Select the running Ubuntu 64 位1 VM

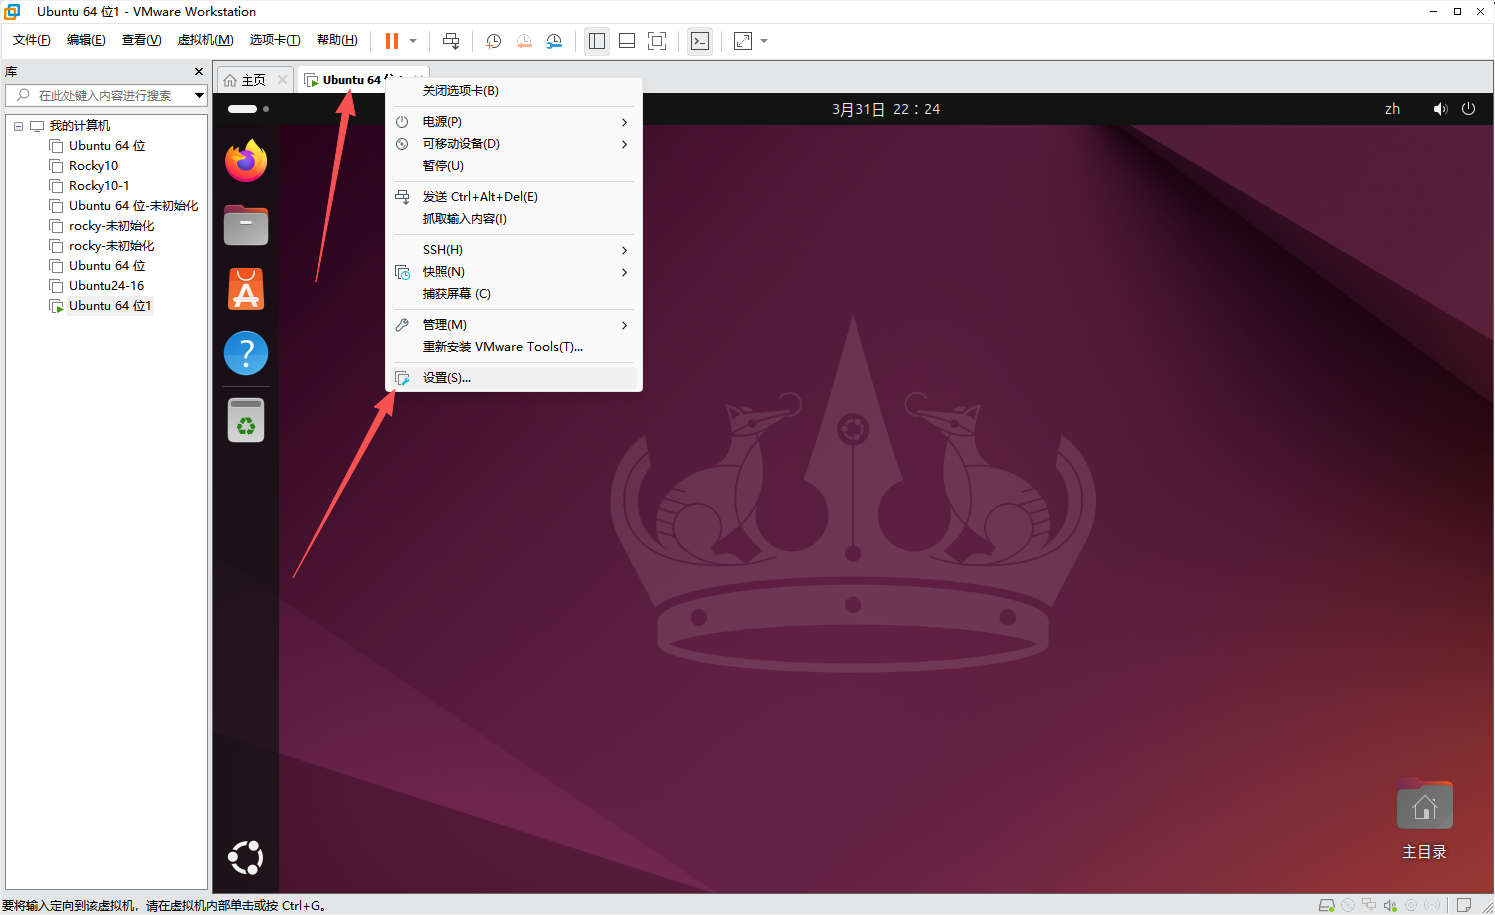click(x=110, y=306)
